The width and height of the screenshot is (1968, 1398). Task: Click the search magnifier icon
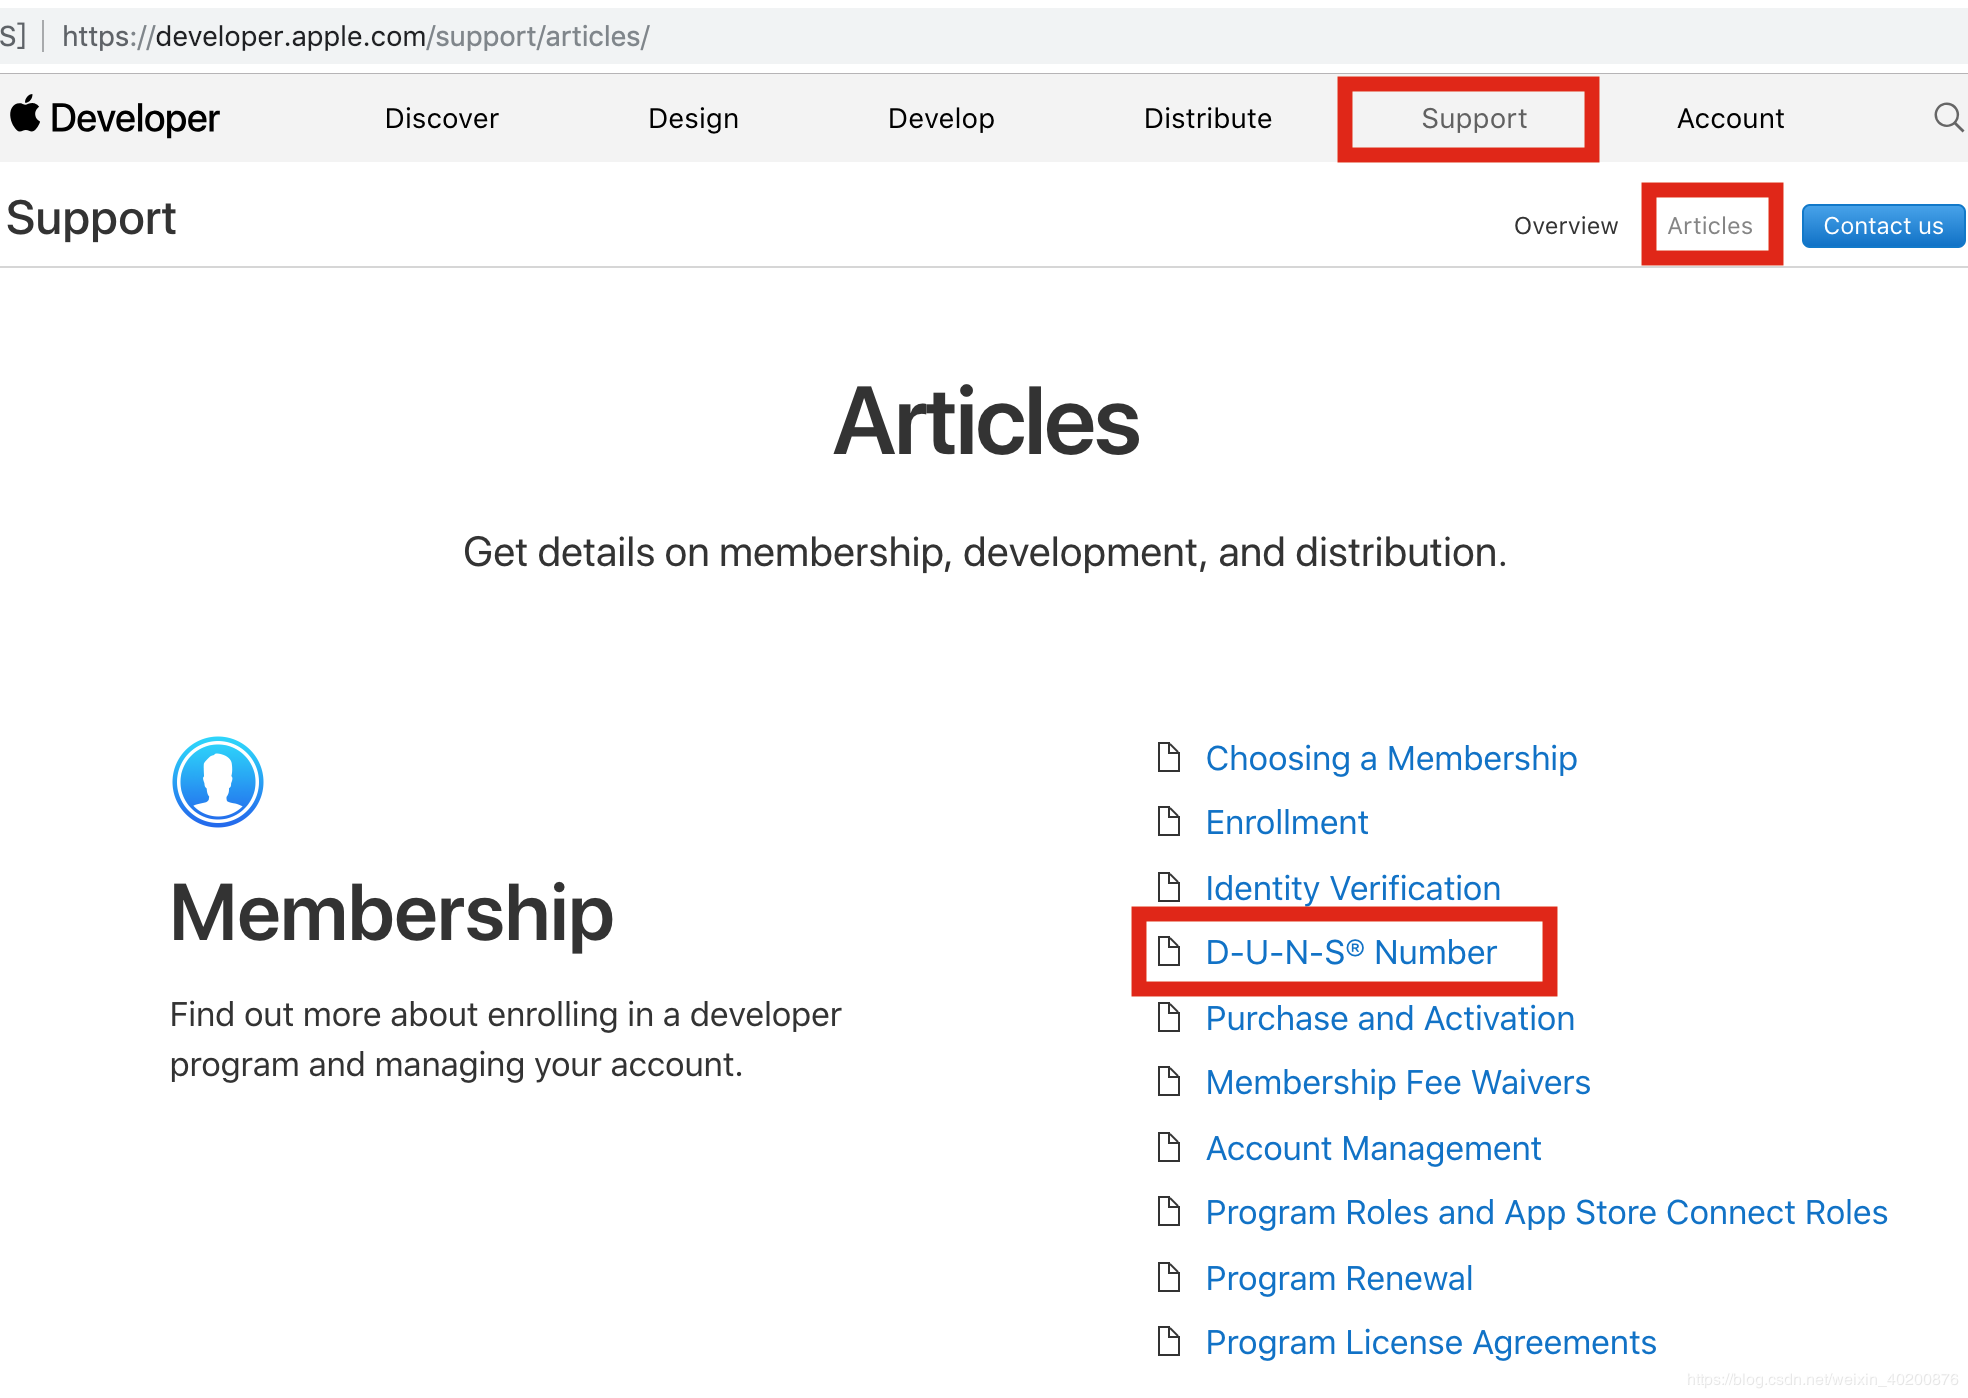point(1948,118)
